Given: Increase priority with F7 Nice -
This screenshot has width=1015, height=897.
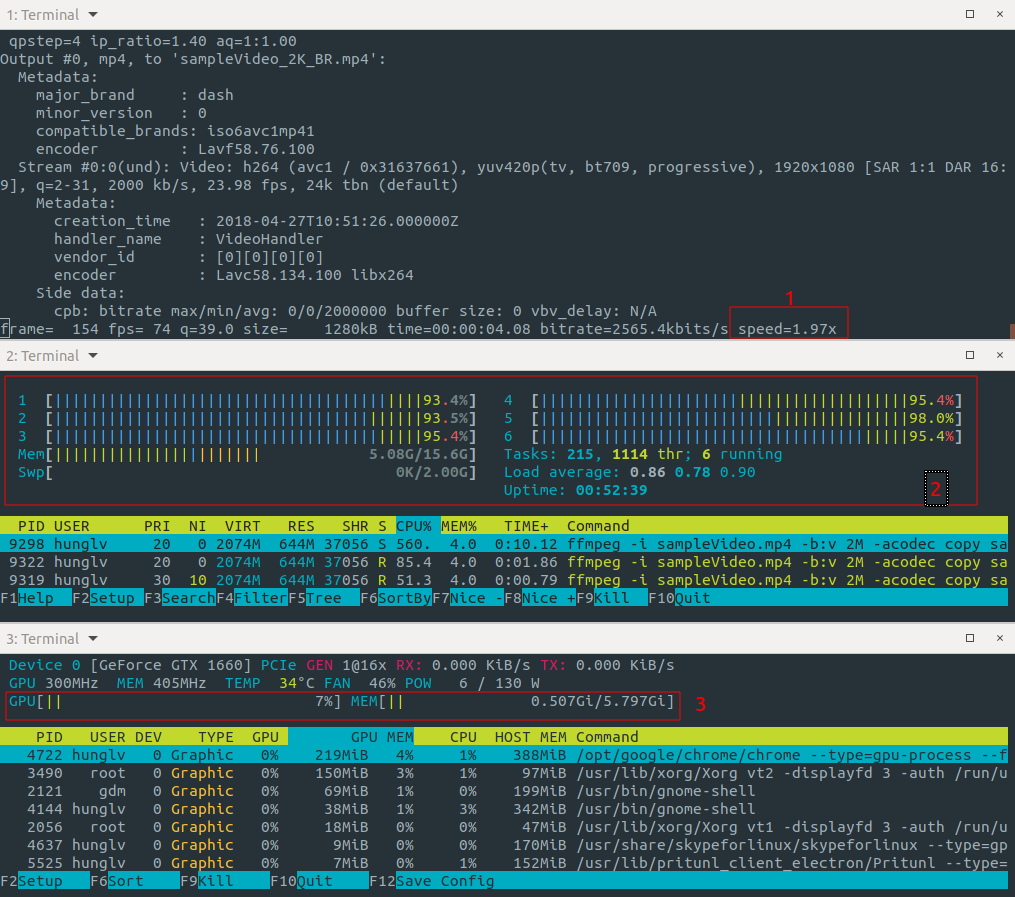Looking at the screenshot, I should point(469,598).
